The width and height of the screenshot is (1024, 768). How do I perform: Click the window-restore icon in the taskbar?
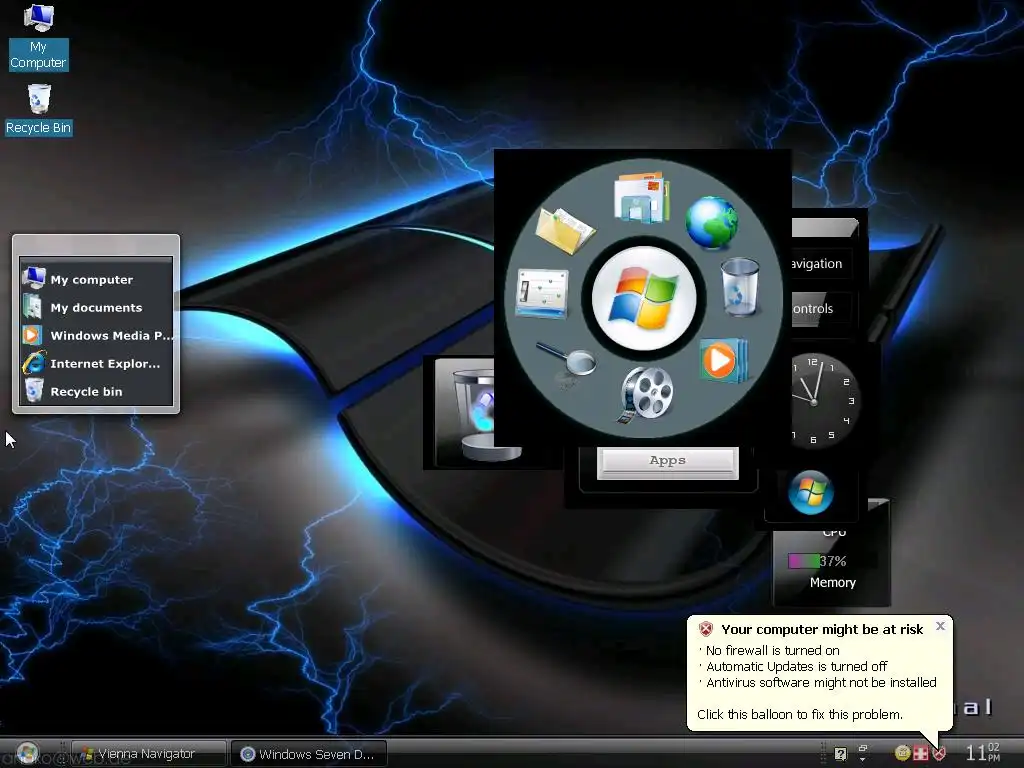863,748
